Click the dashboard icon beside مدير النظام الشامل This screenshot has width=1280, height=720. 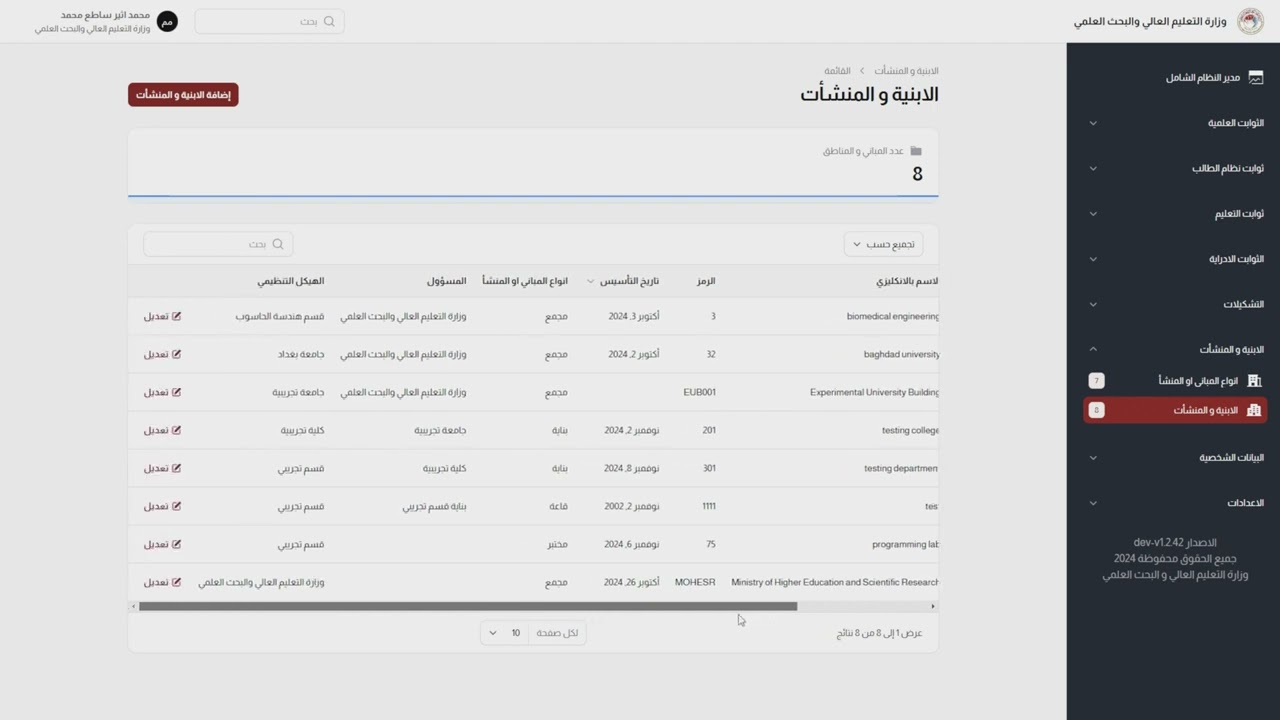[1256, 77]
